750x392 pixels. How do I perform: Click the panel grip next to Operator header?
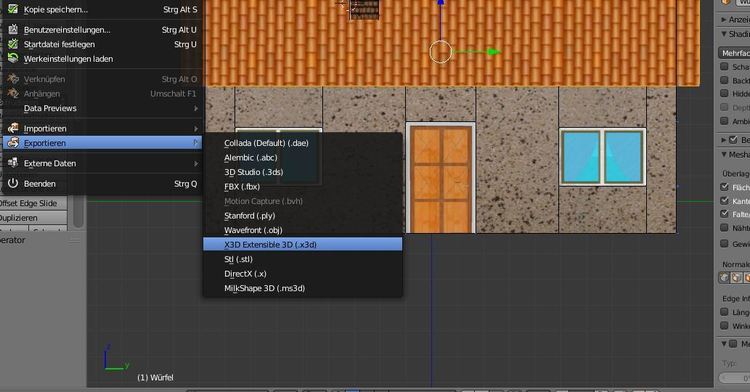tap(75, 240)
